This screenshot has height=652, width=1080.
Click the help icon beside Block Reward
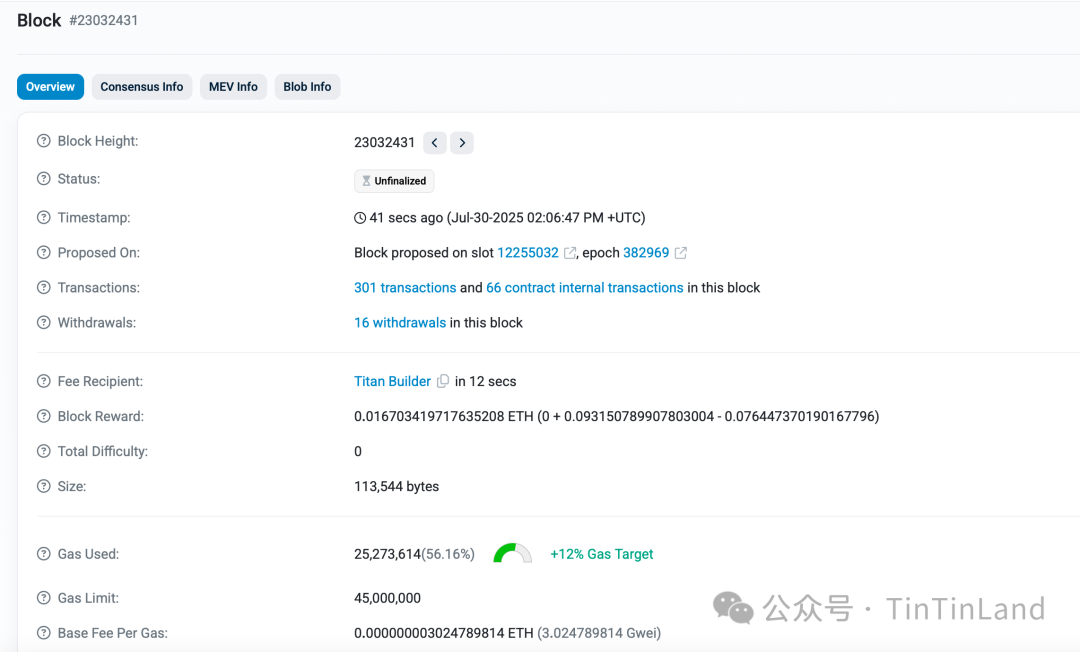pos(43,417)
